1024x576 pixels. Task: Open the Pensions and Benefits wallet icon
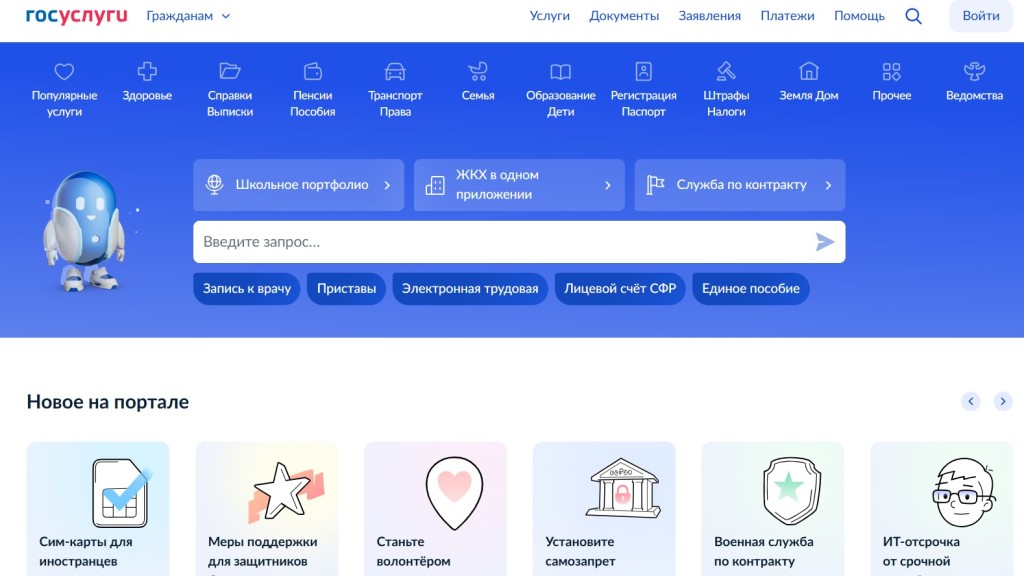pyautogui.click(x=313, y=71)
